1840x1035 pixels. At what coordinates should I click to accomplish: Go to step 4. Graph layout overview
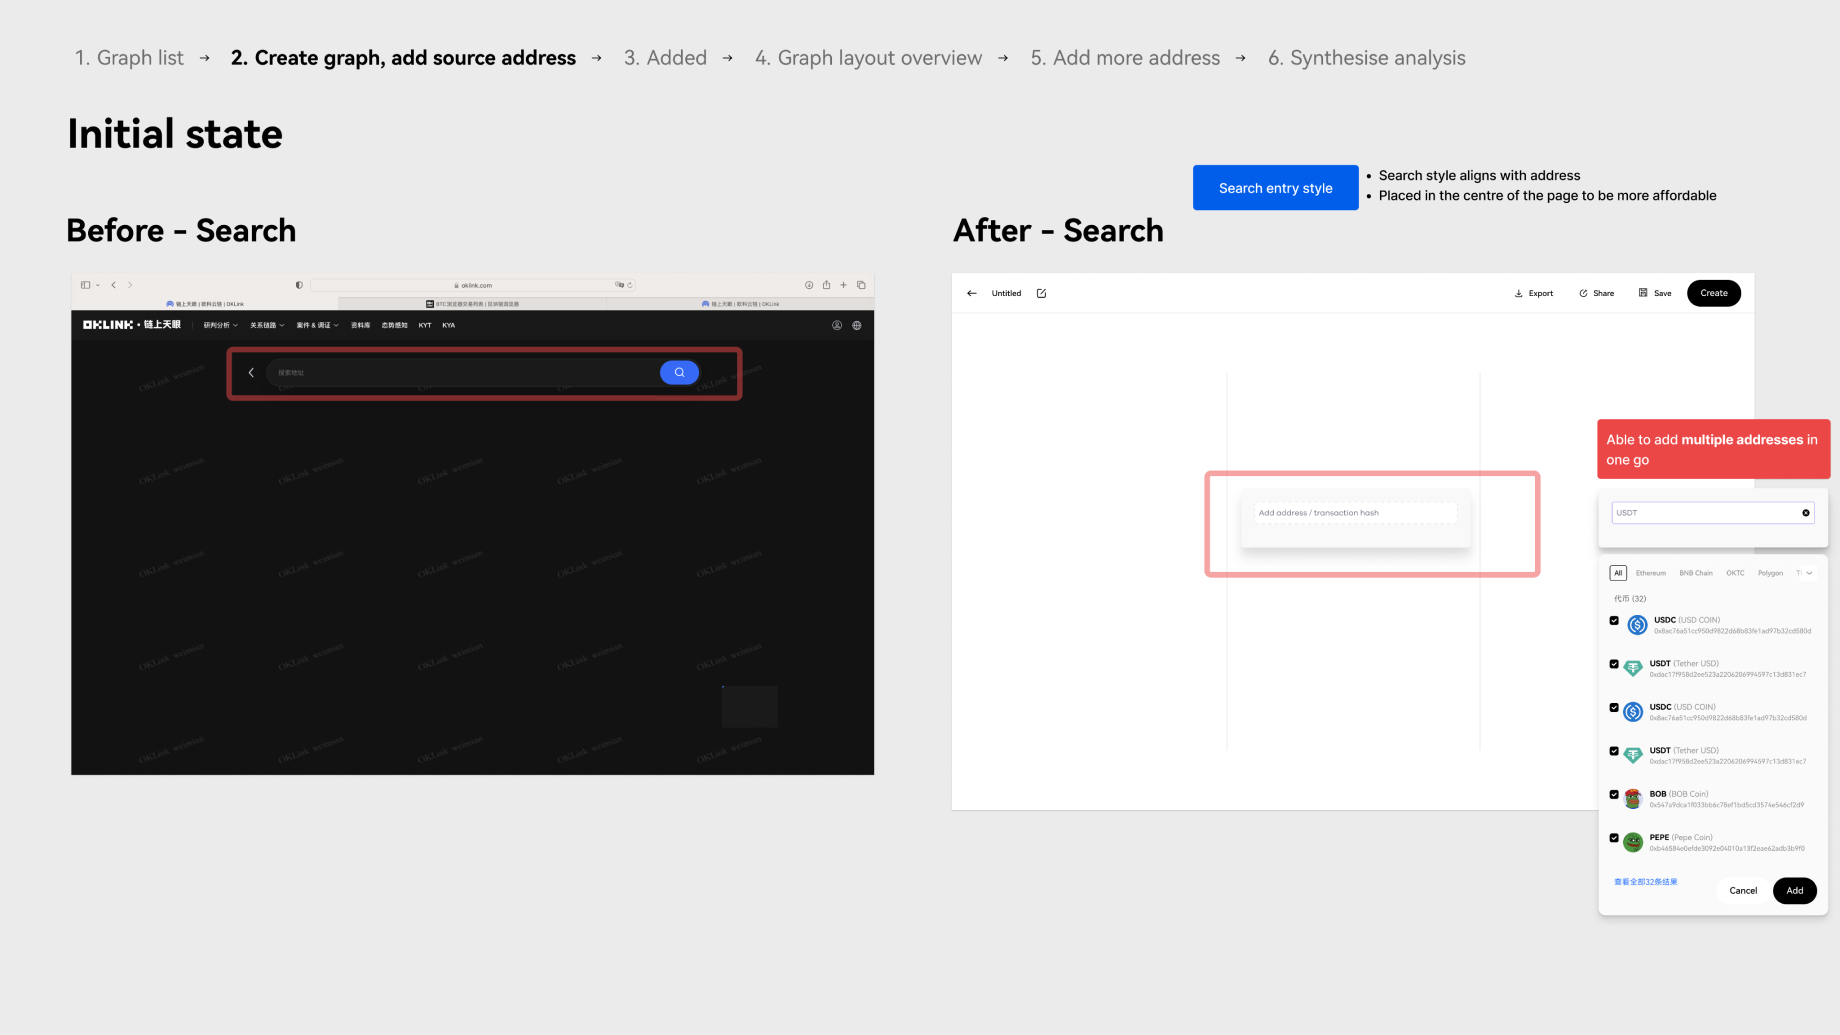[868, 58]
